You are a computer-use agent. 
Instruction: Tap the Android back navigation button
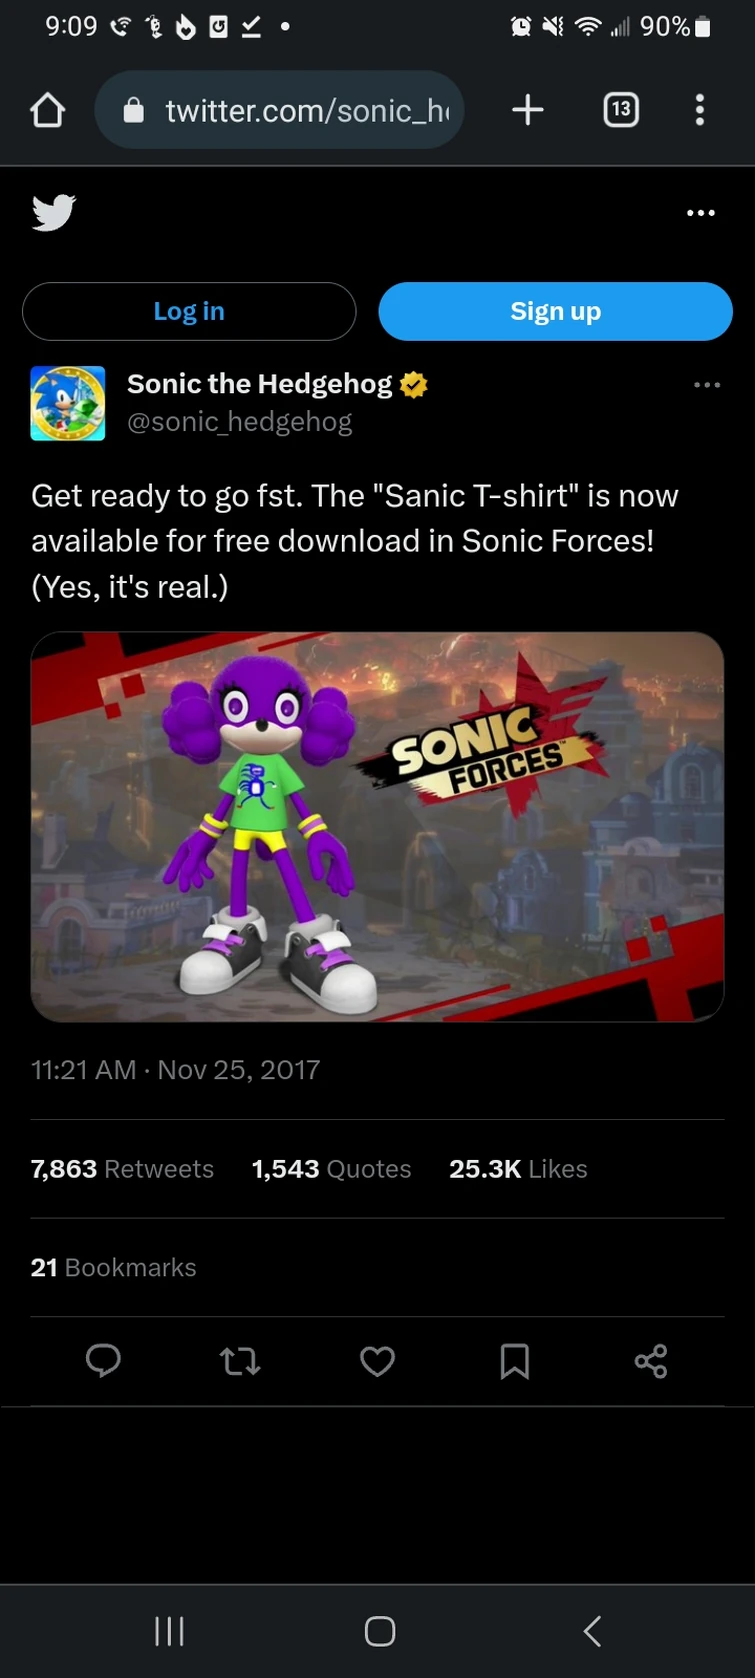pos(592,1631)
